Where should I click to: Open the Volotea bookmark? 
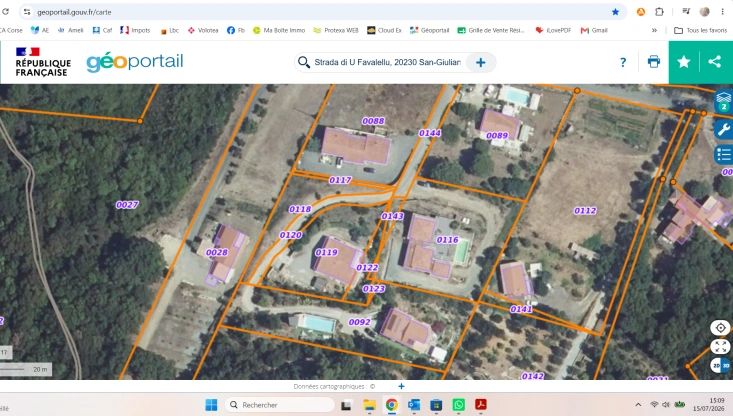(x=203, y=30)
